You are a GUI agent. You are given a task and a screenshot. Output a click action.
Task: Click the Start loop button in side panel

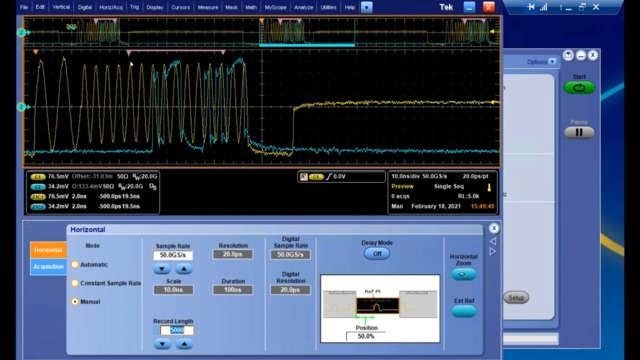point(579,88)
